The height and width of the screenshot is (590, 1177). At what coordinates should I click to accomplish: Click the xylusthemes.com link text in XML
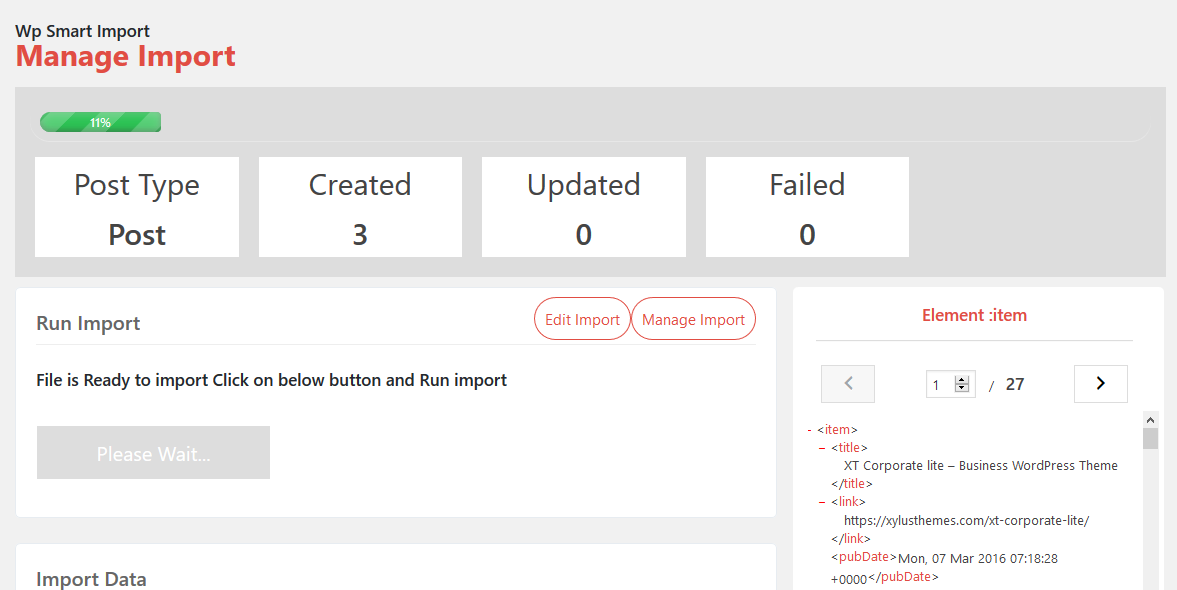click(x=966, y=521)
